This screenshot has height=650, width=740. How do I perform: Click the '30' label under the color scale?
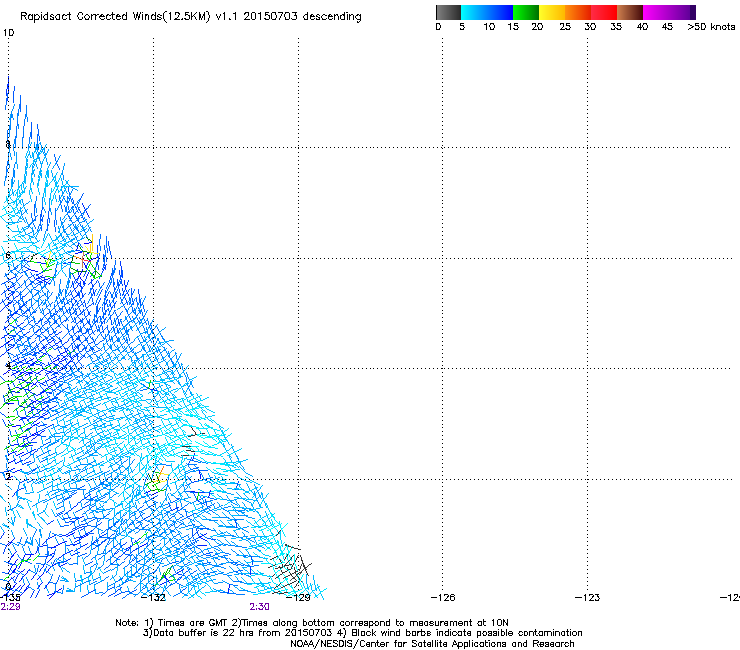click(x=590, y=27)
